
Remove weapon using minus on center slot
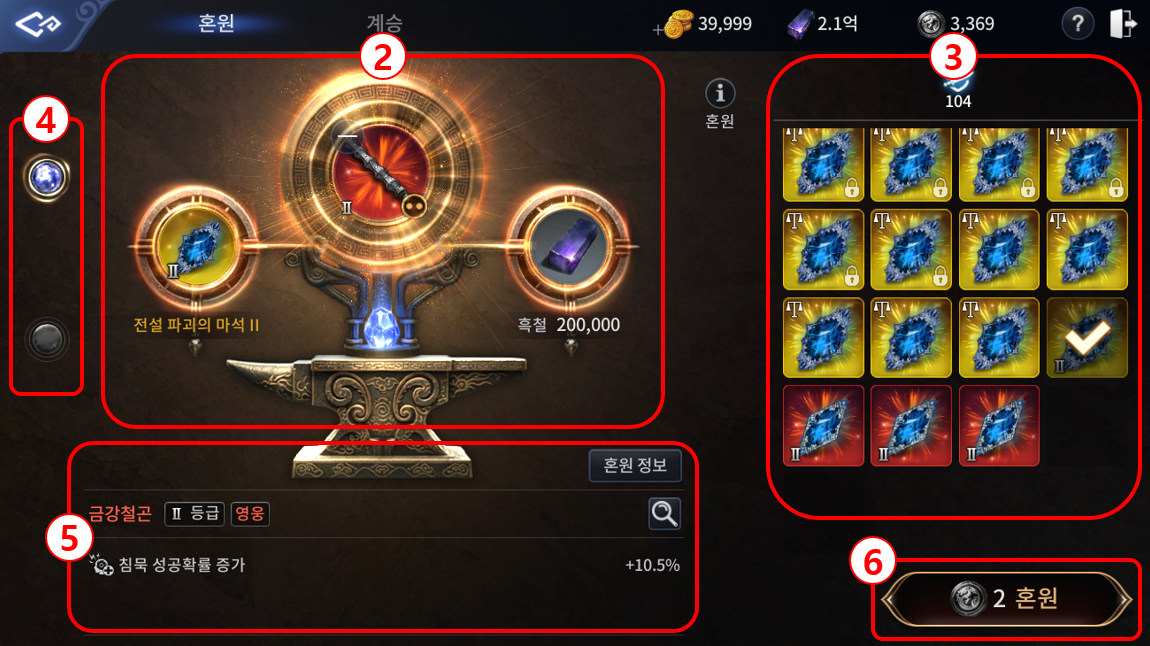348,136
